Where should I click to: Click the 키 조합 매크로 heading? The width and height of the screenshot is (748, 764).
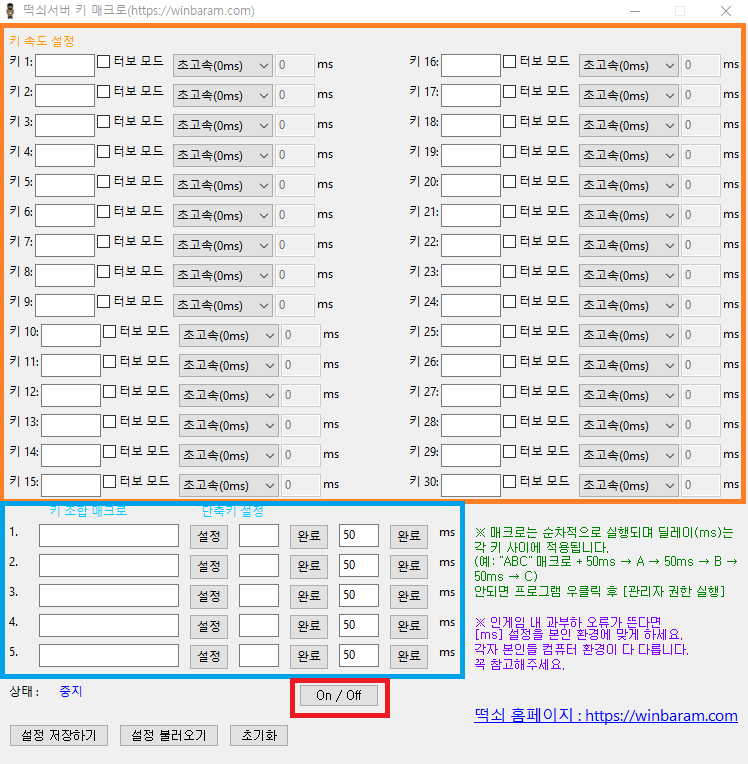click(88, 511)
